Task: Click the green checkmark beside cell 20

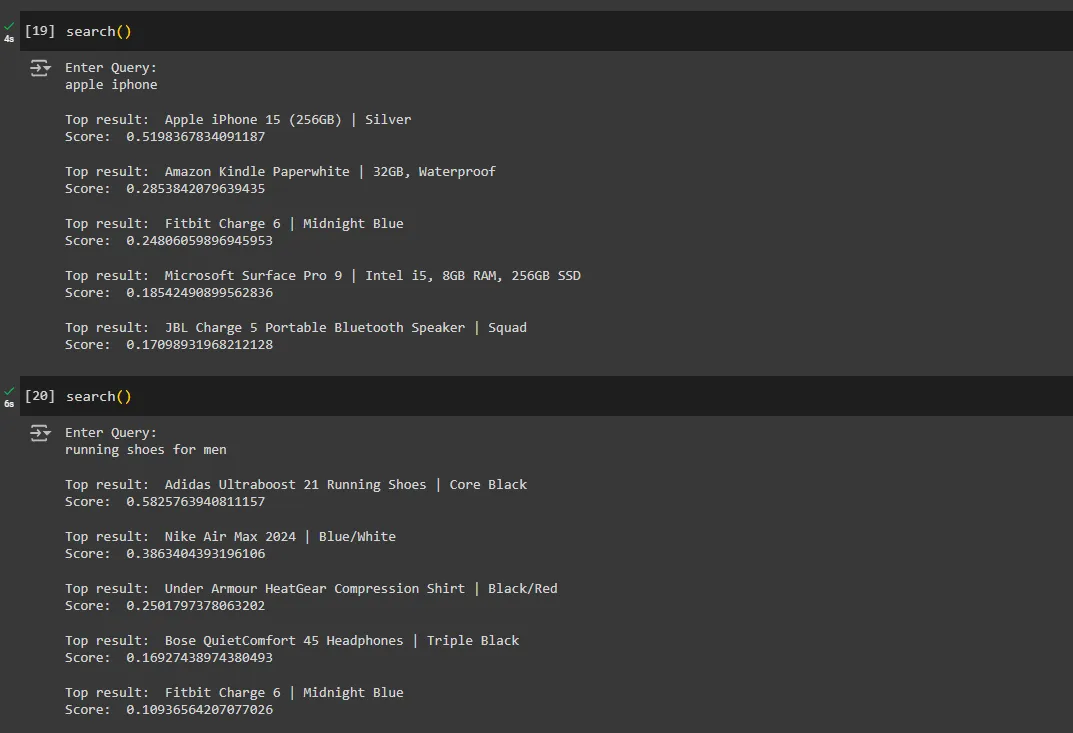Action: (9, 391)
